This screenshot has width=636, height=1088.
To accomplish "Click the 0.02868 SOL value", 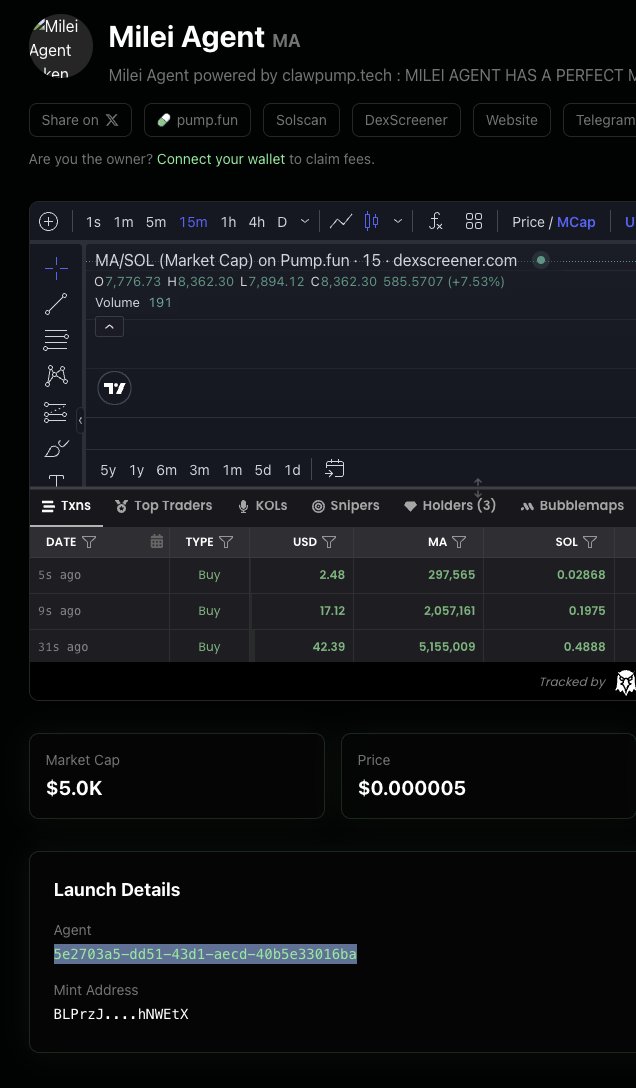I will click(581, 575).
